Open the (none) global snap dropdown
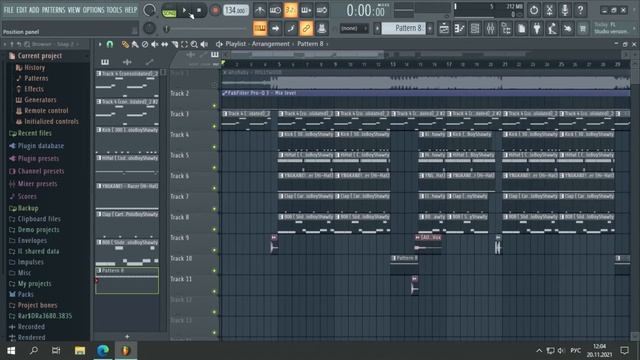This screenshot has height=360, width=640. 354,28
